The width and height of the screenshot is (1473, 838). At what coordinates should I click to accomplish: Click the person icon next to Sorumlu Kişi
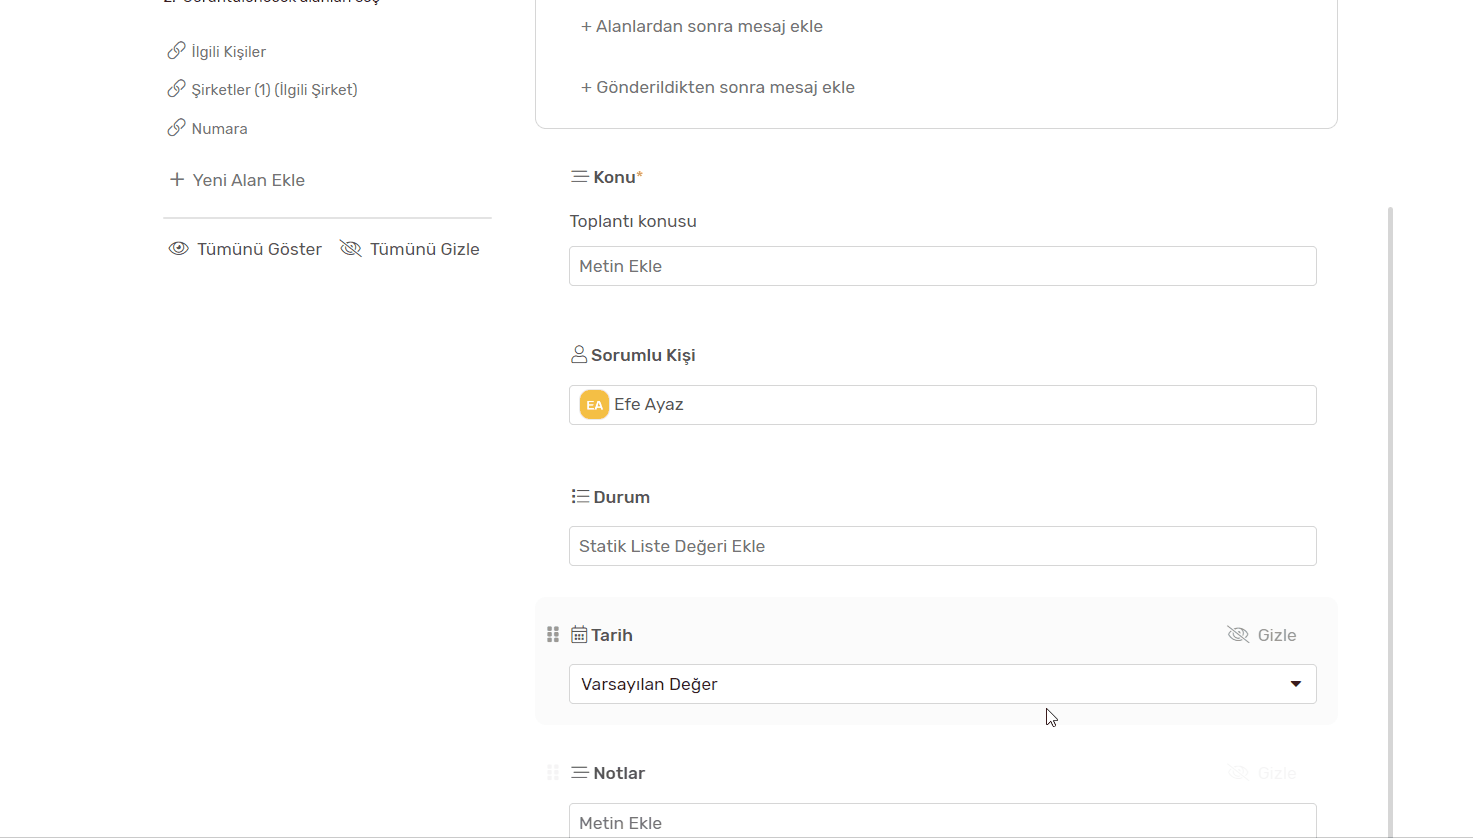[579, 354]
